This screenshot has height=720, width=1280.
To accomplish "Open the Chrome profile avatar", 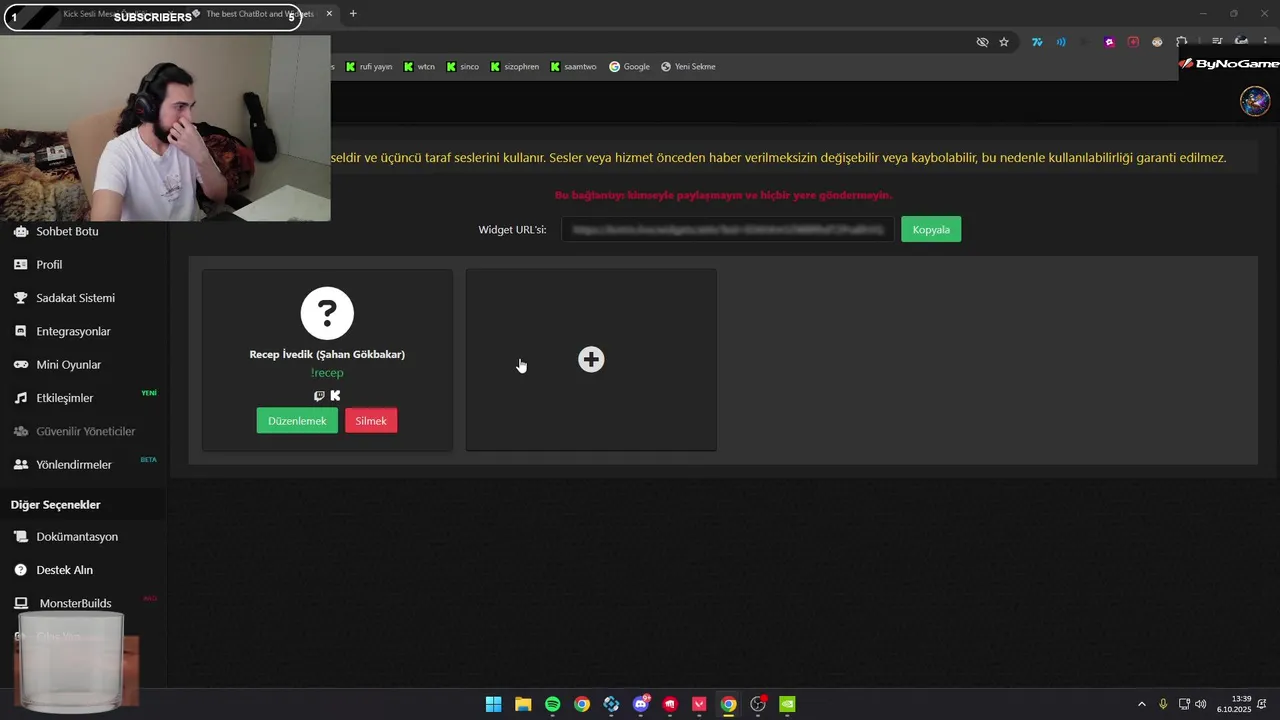I will [1241, 42].
